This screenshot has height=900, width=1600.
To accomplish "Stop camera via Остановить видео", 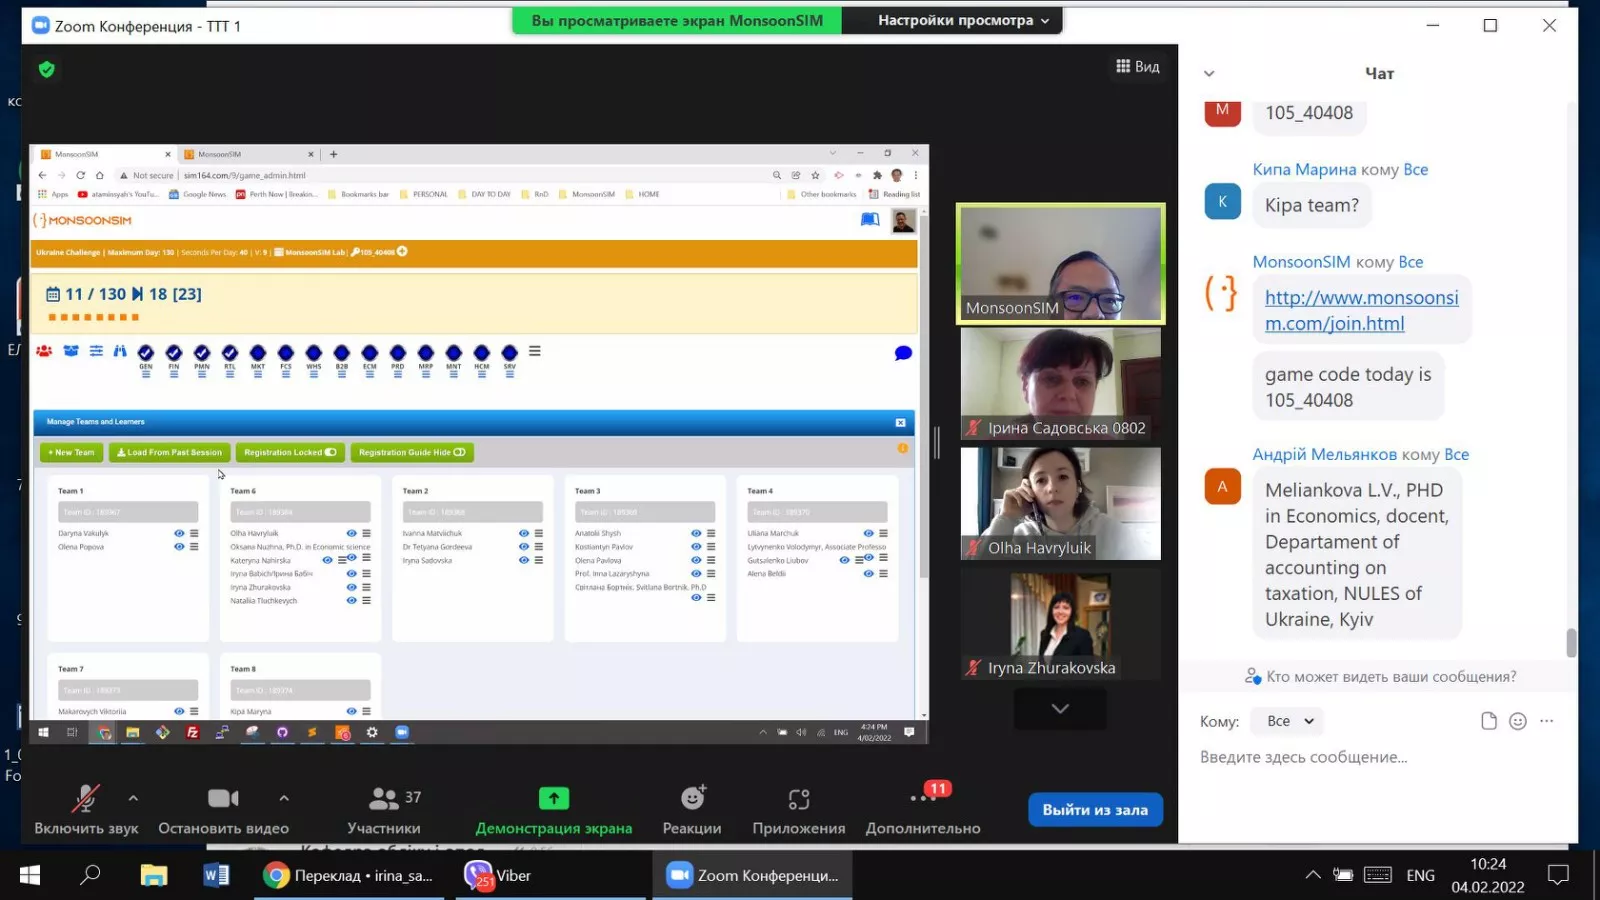I will (x=223, y=808).
